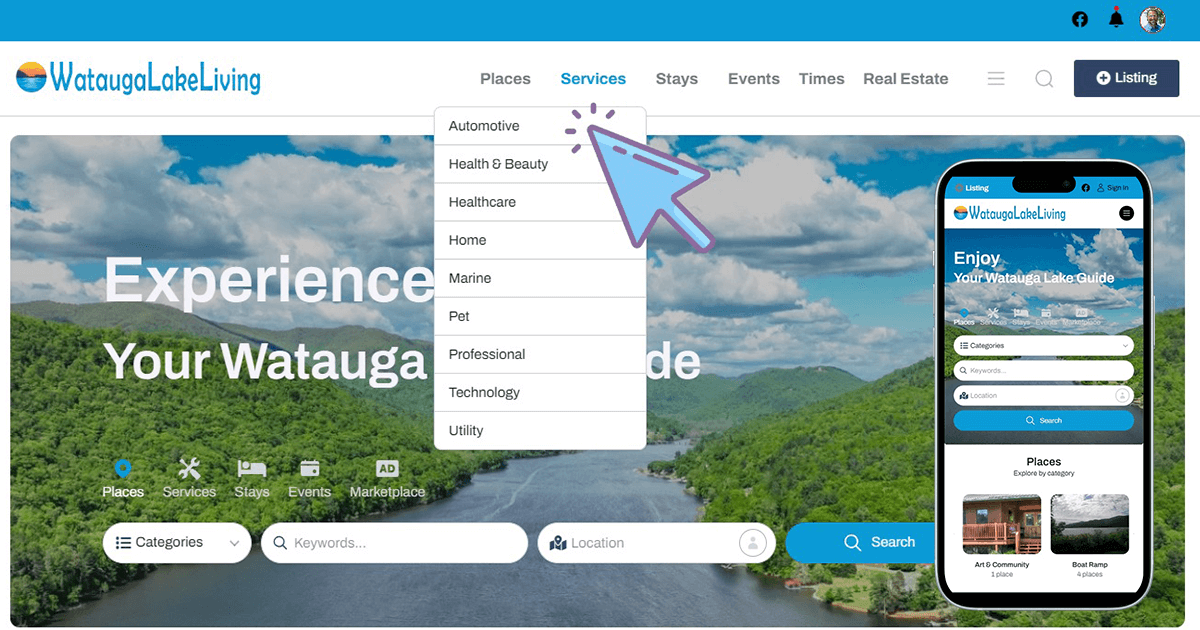This screenshot has width=1200, height=630.
Task: Open the hamburger menu icon in the navbar
Action: coord(996,78)
